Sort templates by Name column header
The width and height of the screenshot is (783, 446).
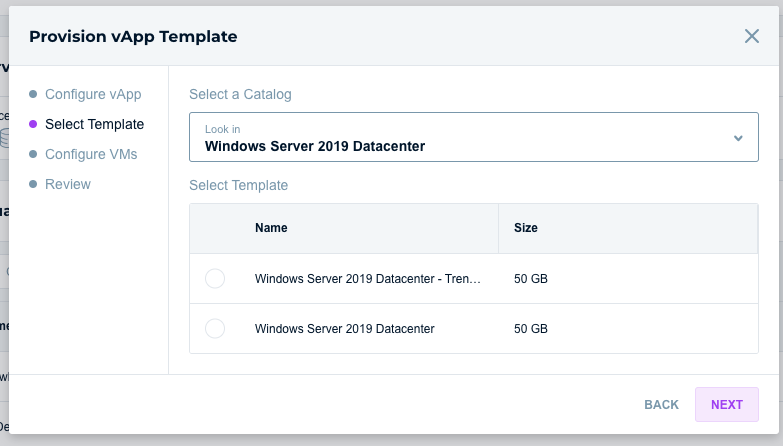click(x=271, y=228)
